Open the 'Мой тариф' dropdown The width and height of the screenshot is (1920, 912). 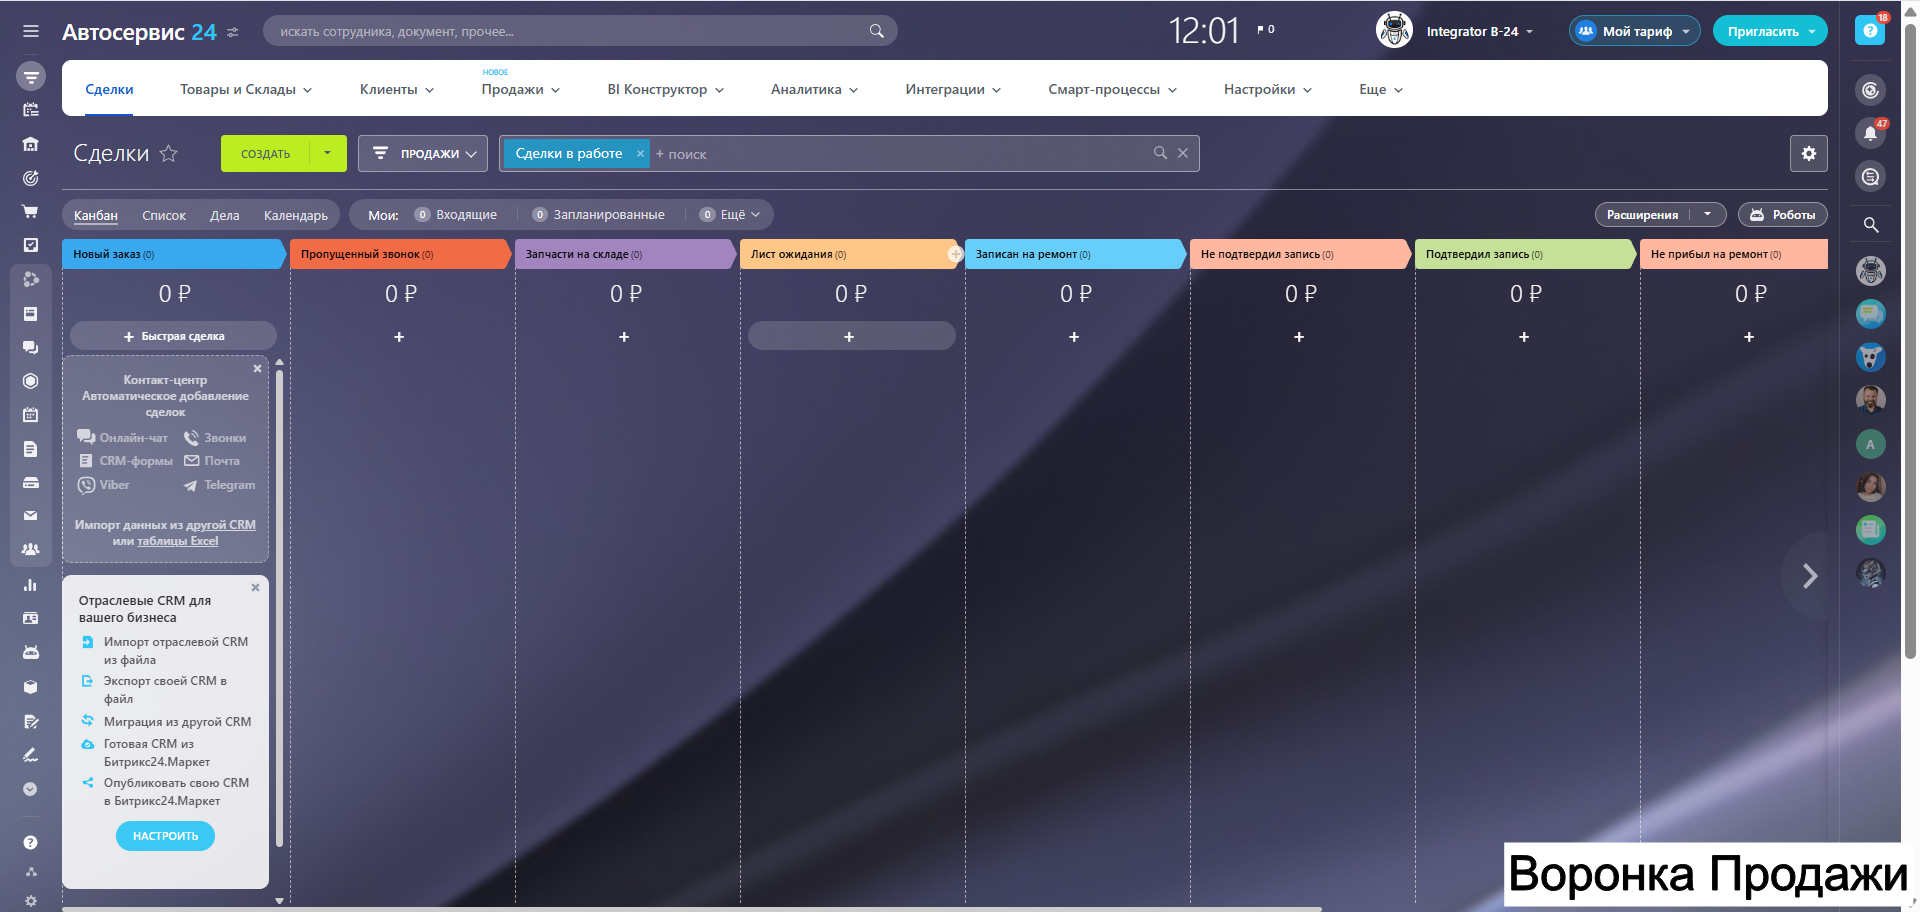pyautogui.click(x=1635, y=31)
